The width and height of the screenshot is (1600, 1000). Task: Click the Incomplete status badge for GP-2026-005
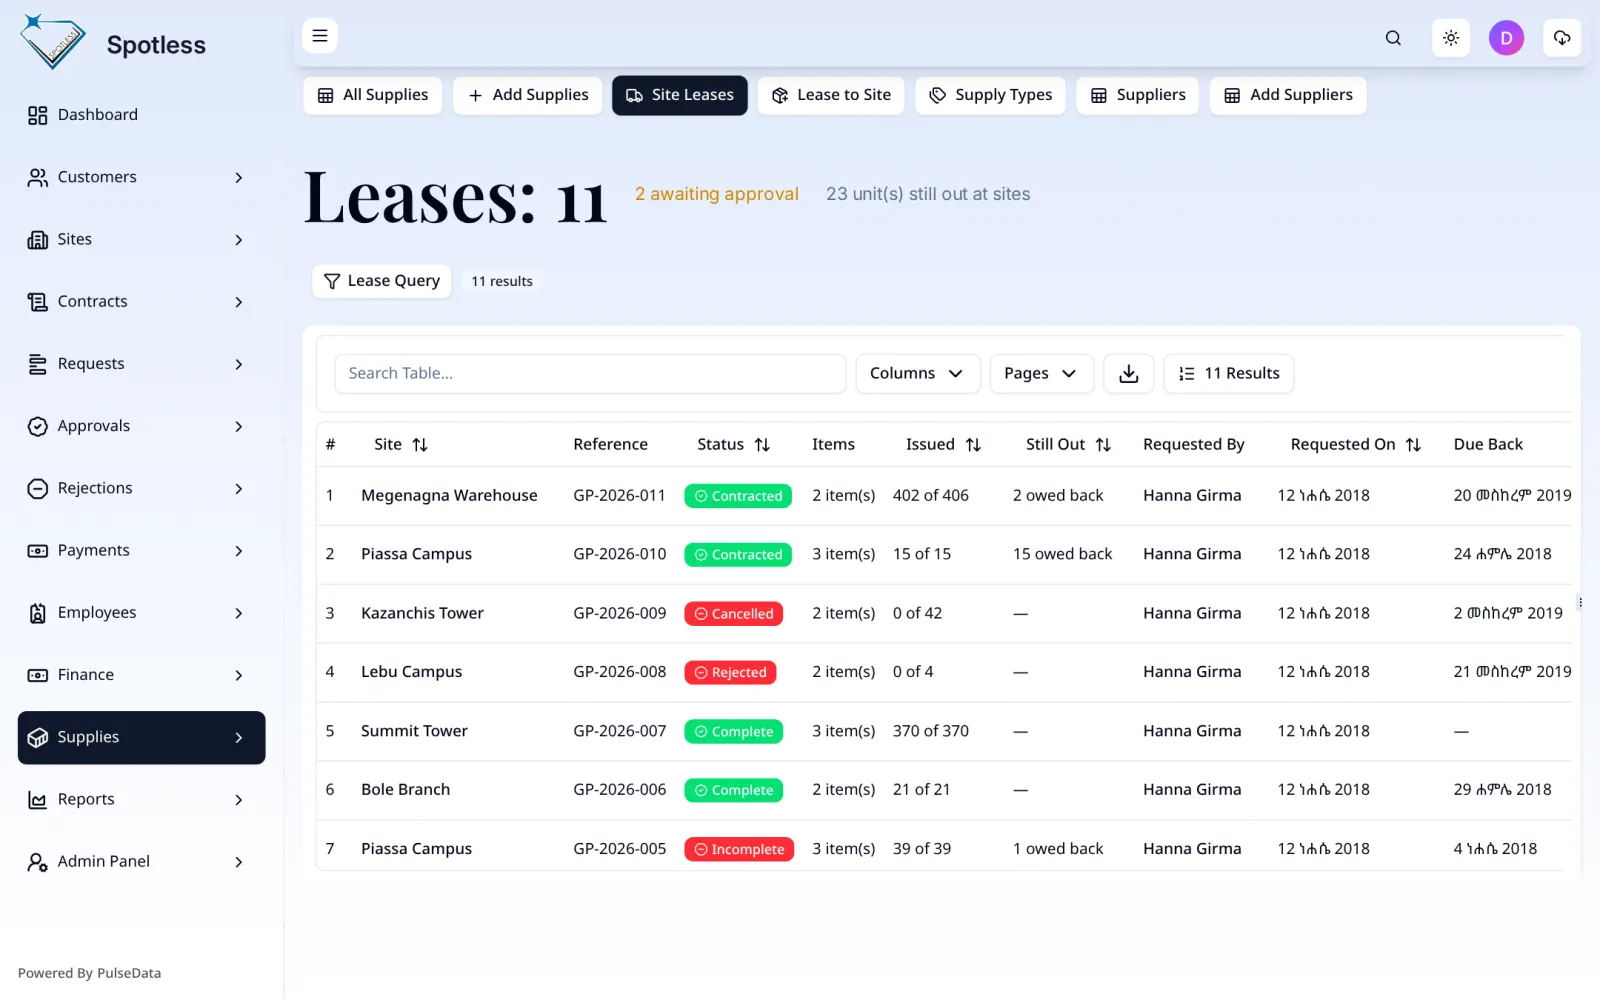pyautogui.click(x=739, y=849)
